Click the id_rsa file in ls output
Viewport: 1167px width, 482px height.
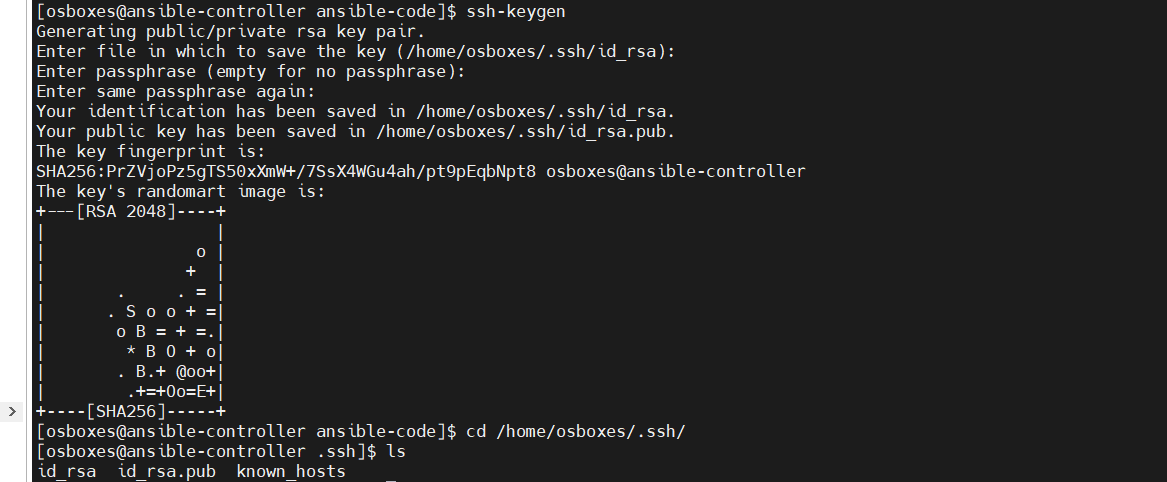click(66, 472)
